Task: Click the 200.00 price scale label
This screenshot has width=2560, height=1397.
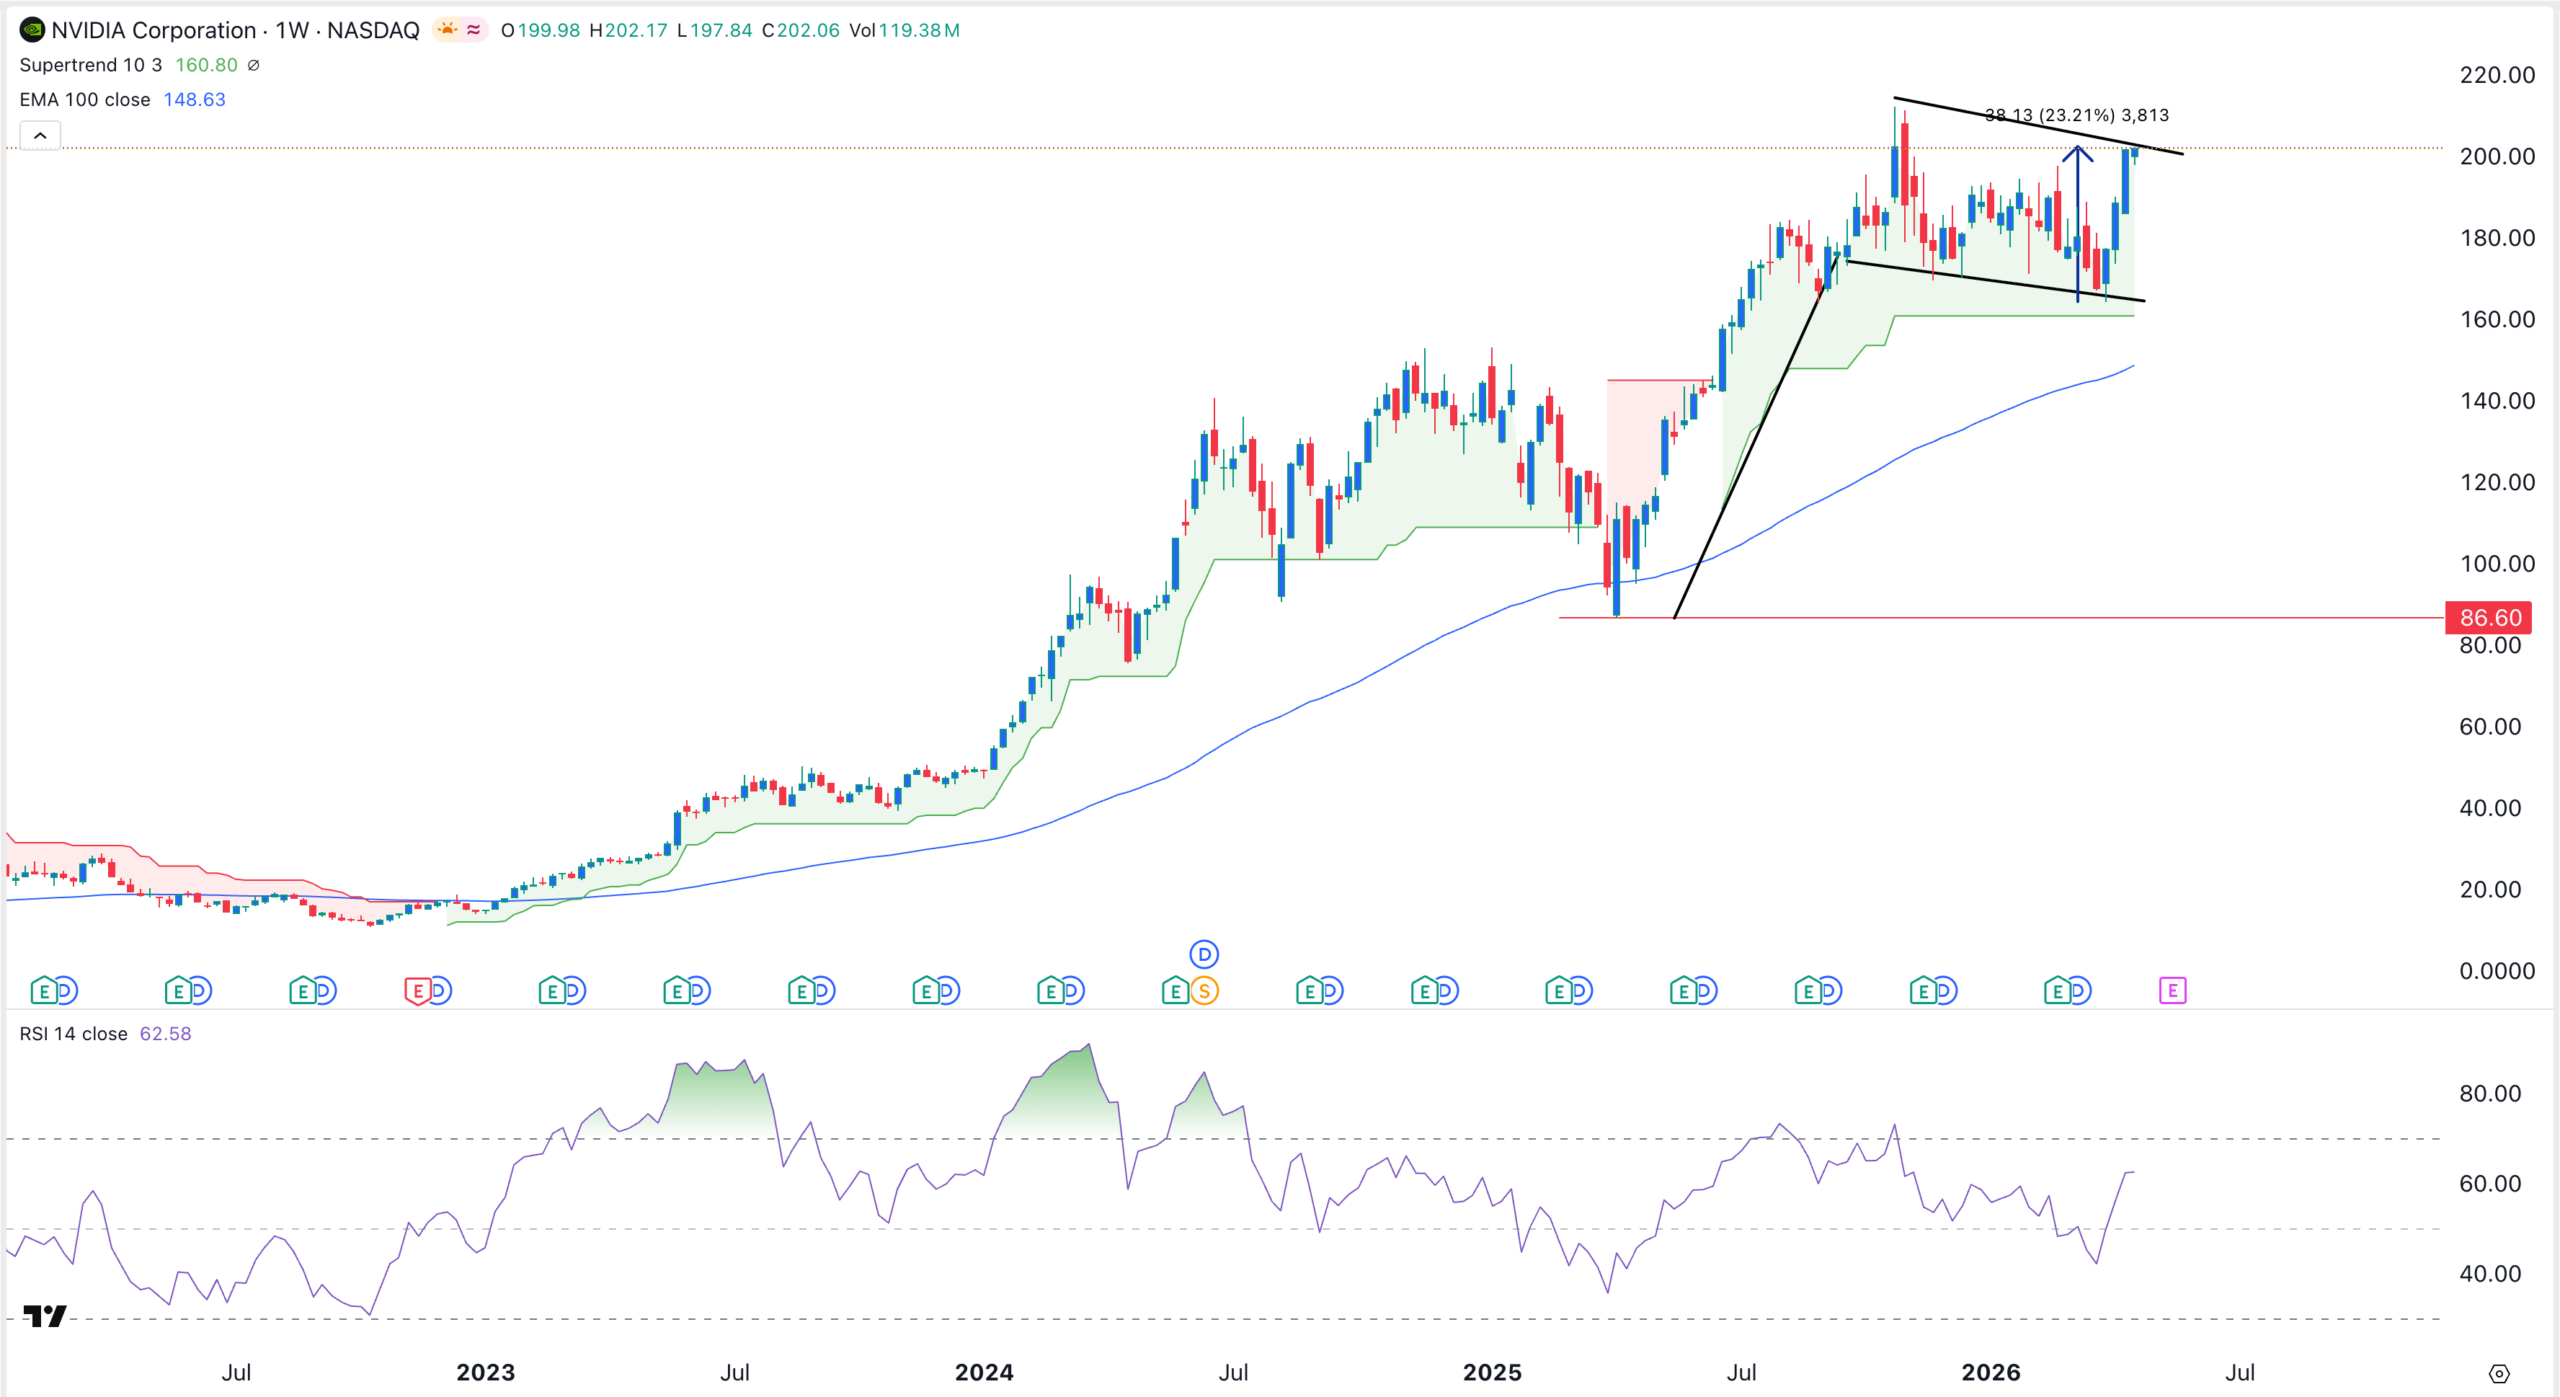Action: click(2496, 157)
